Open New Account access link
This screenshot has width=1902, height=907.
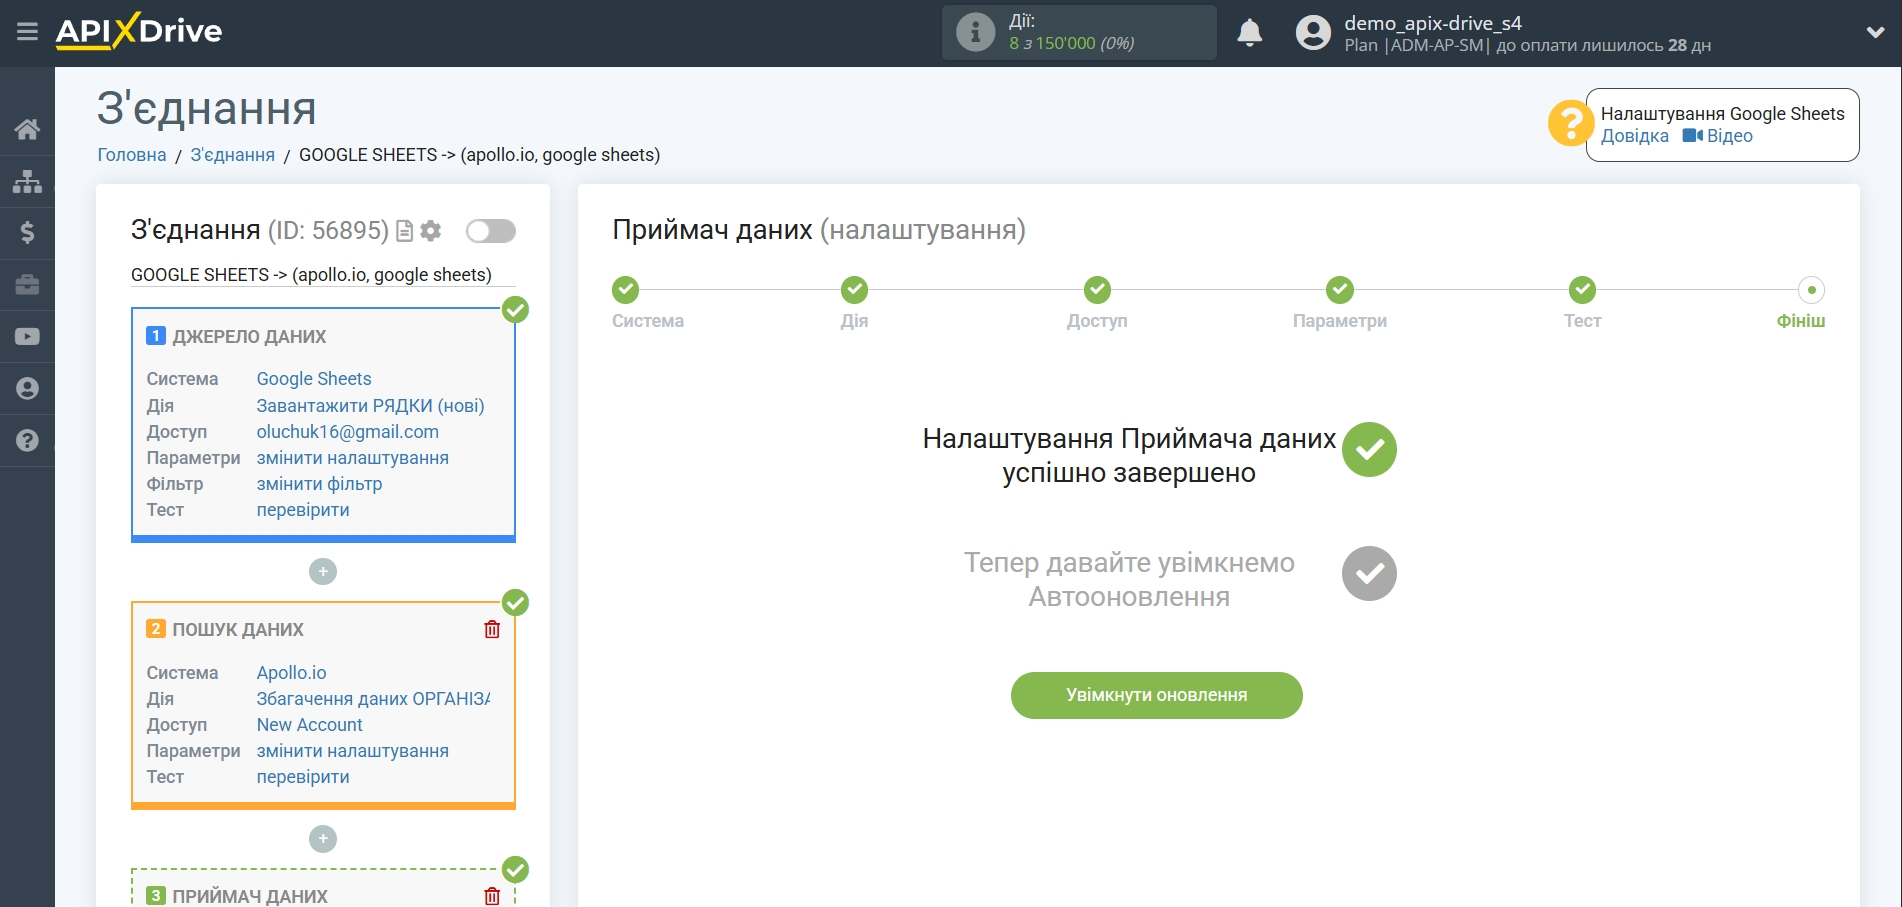click(x=309, y=725)
